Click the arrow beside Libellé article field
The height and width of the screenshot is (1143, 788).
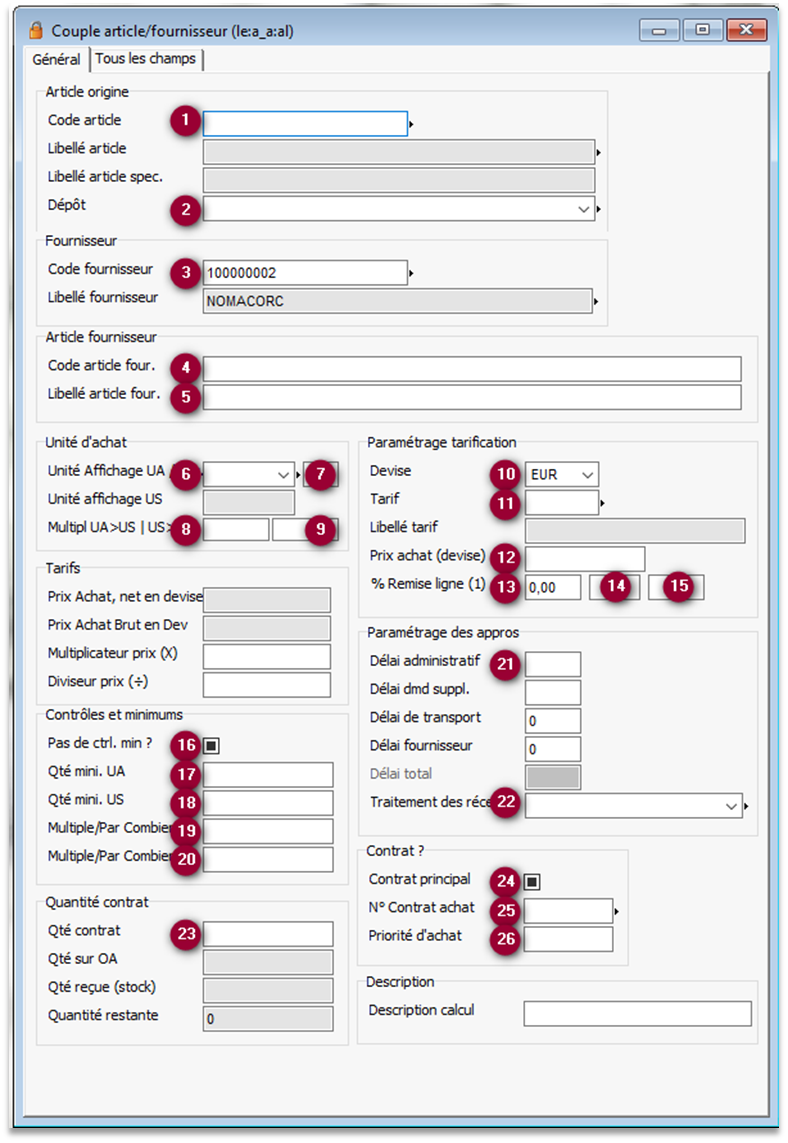(599, 153)
